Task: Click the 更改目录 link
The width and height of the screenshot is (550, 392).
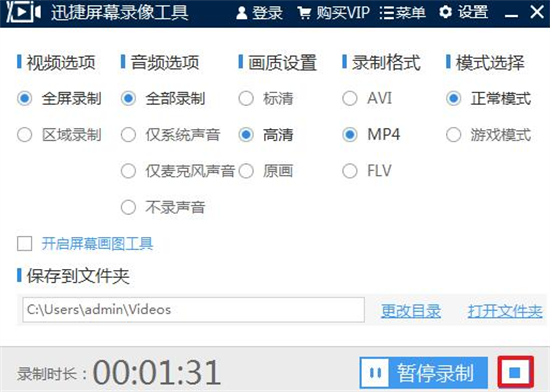Action: pyautogui.click(x=411, y=311)
